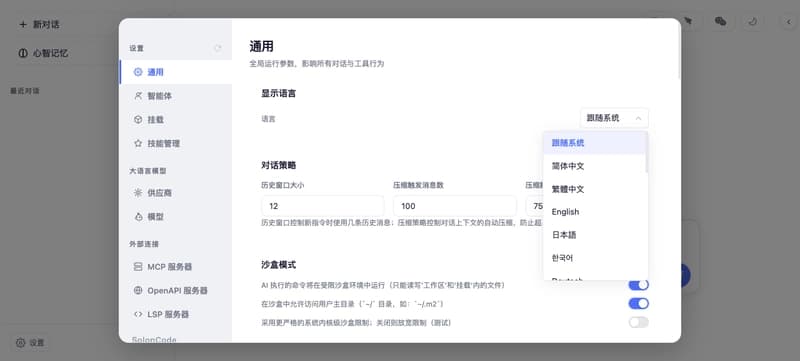Click the 沙盒模式 section title

coord(279,265)
